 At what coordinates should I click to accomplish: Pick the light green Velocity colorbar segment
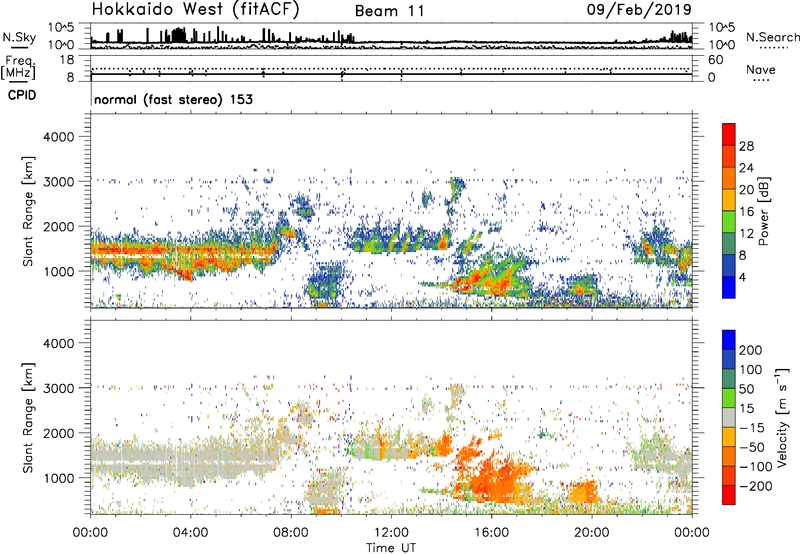pos(729,398)
